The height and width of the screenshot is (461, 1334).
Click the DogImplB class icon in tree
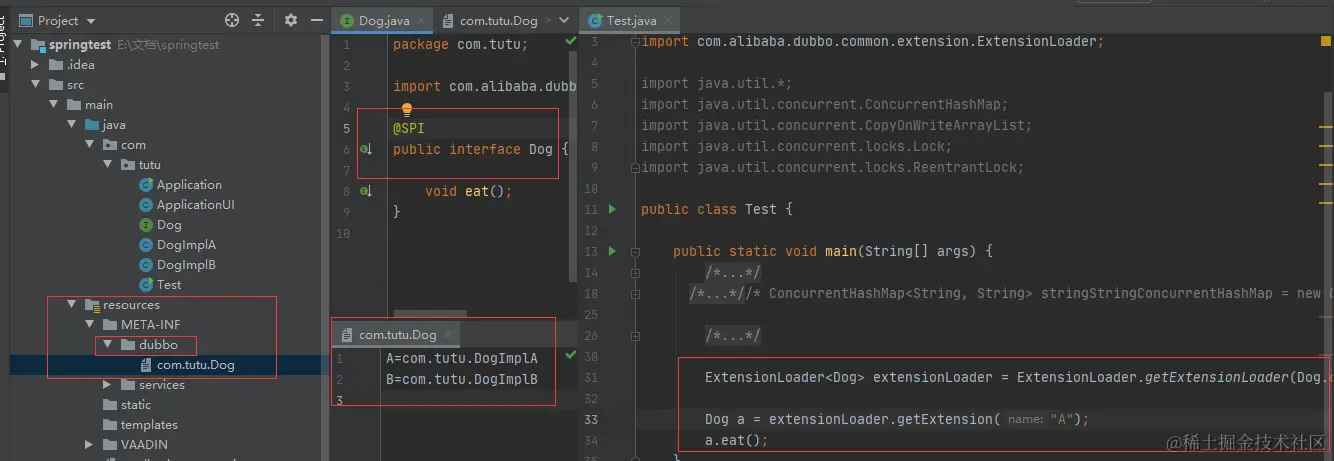tap(147, 265)
